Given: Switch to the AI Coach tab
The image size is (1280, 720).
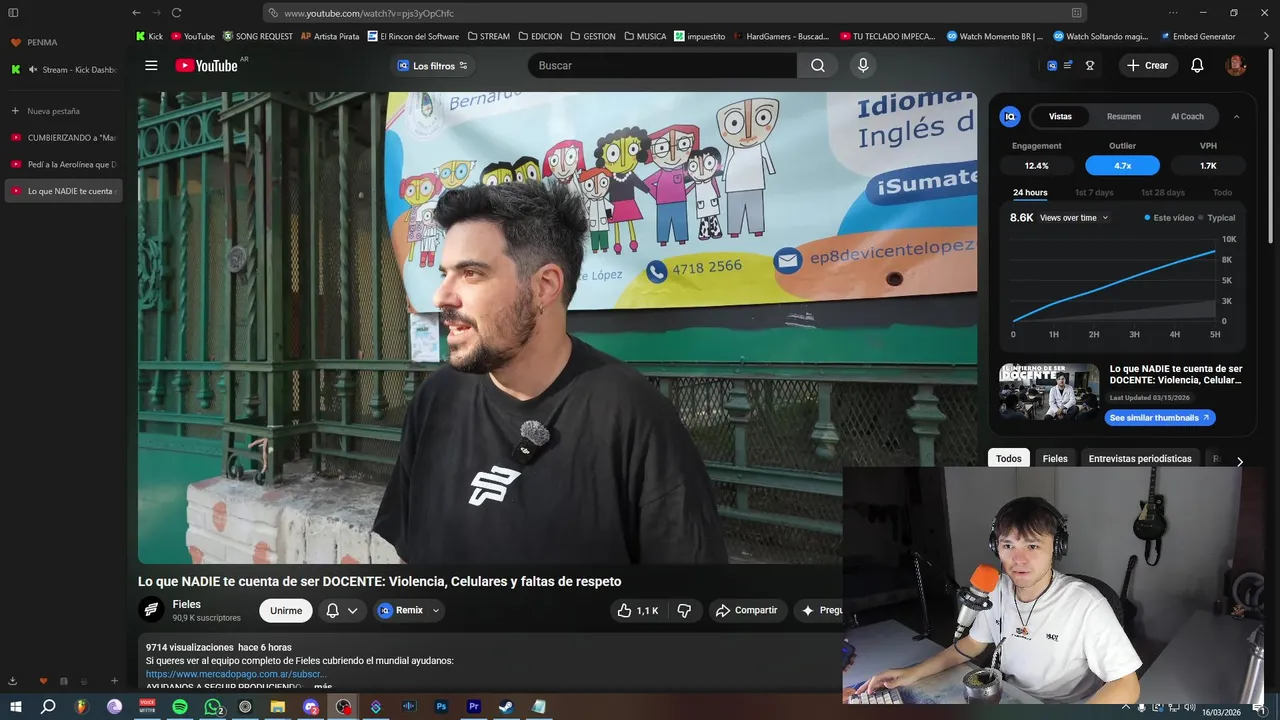Looking at the screenshot, I should (x=1187, y=117).
